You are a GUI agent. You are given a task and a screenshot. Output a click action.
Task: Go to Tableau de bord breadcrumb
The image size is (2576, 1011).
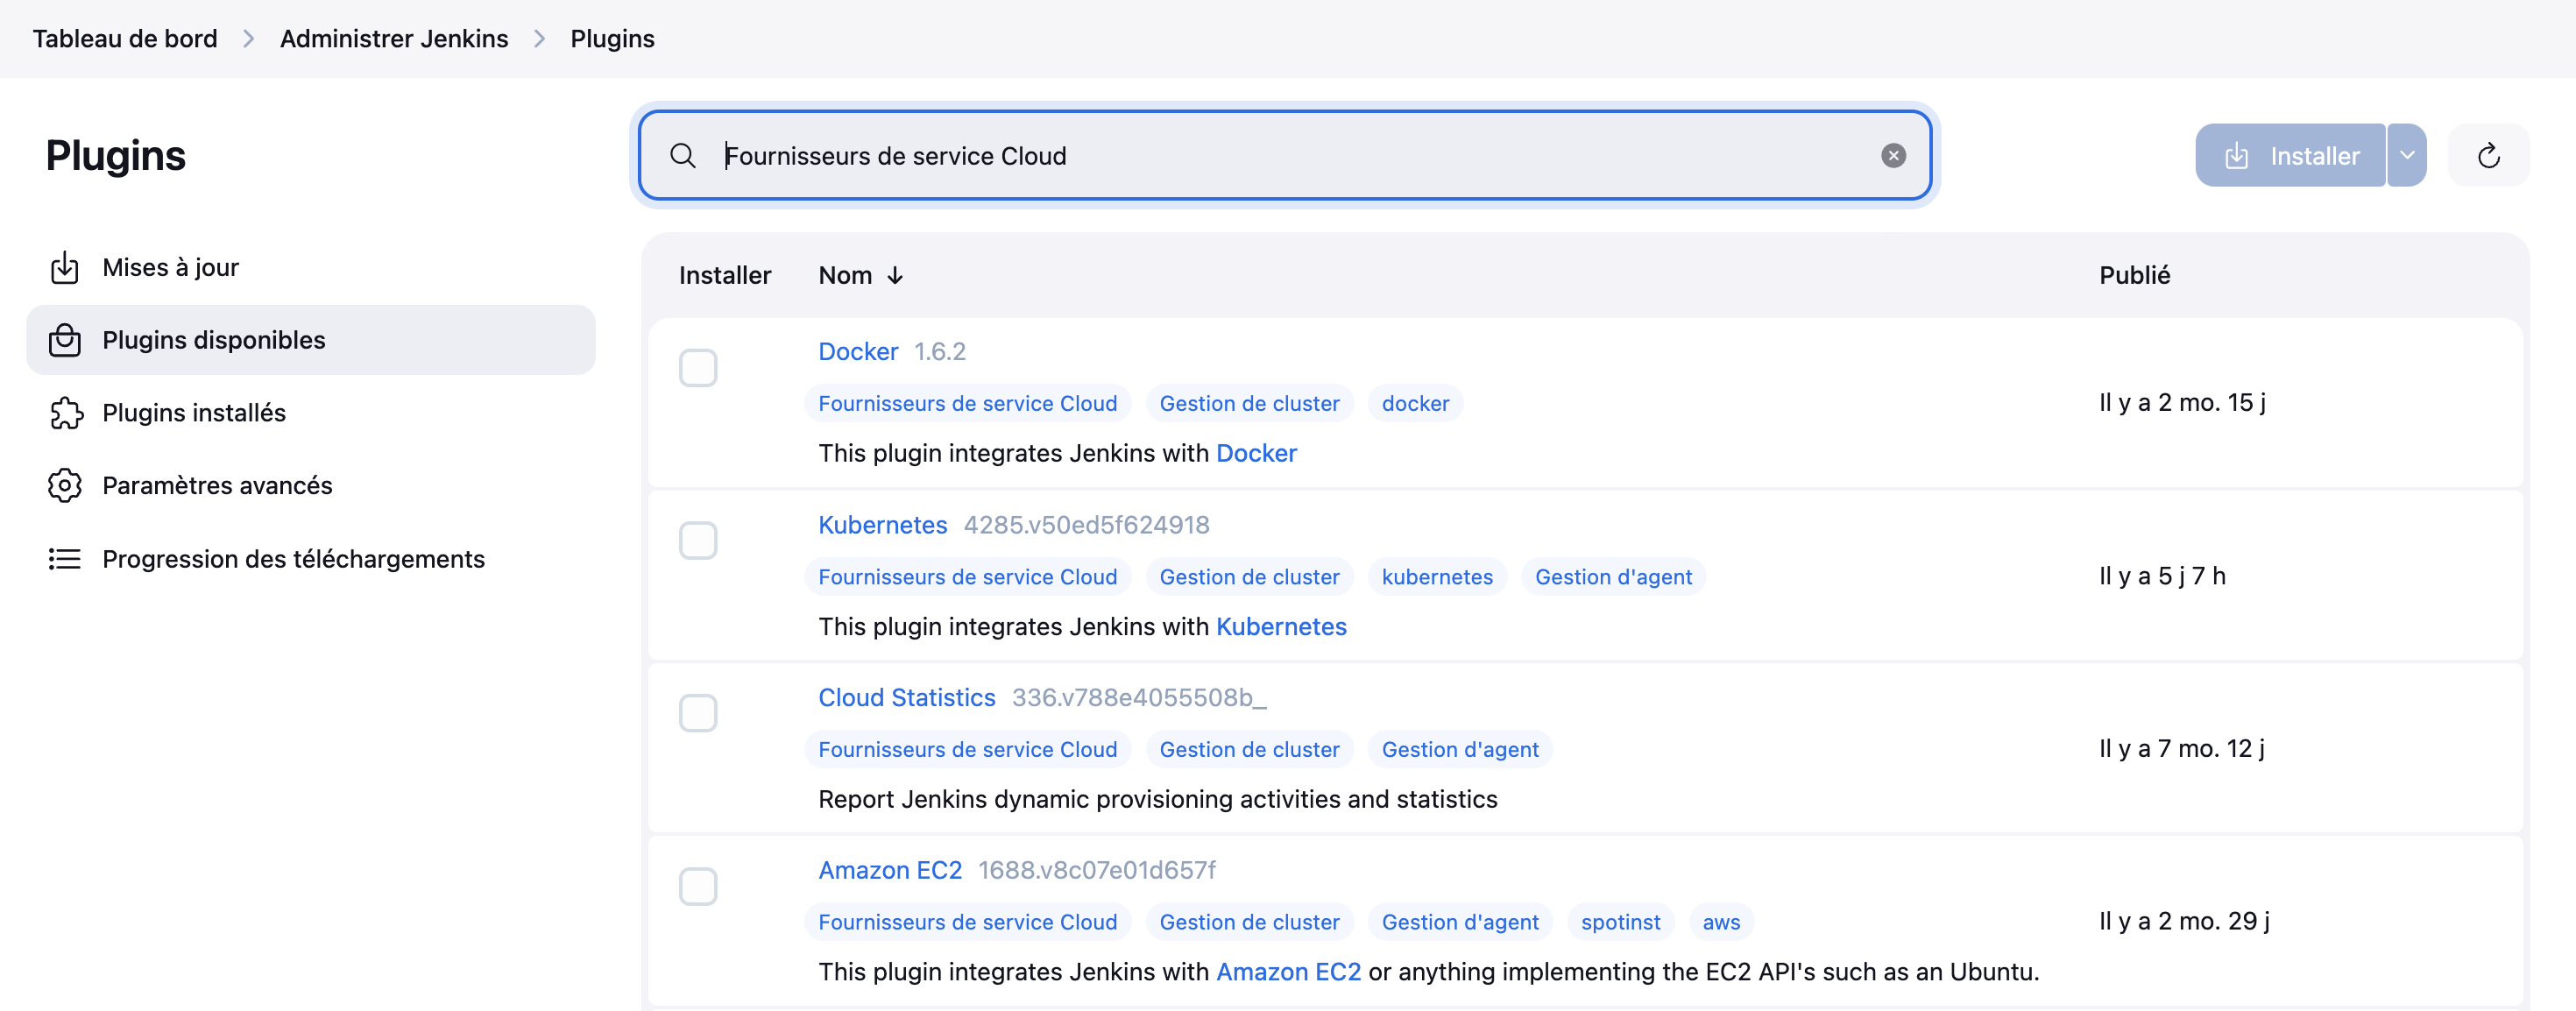125,39
